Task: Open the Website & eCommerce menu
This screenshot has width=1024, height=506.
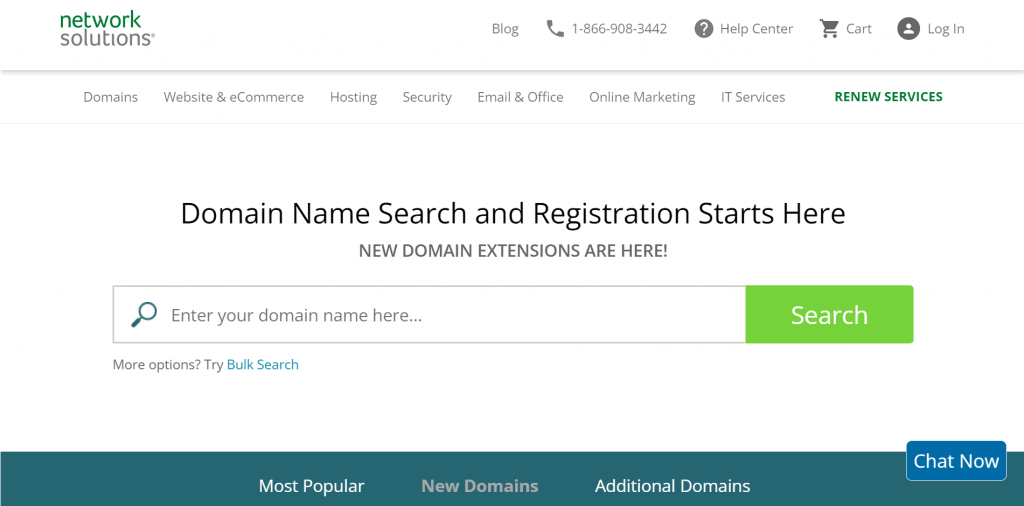Action: (x=234, y=97)
